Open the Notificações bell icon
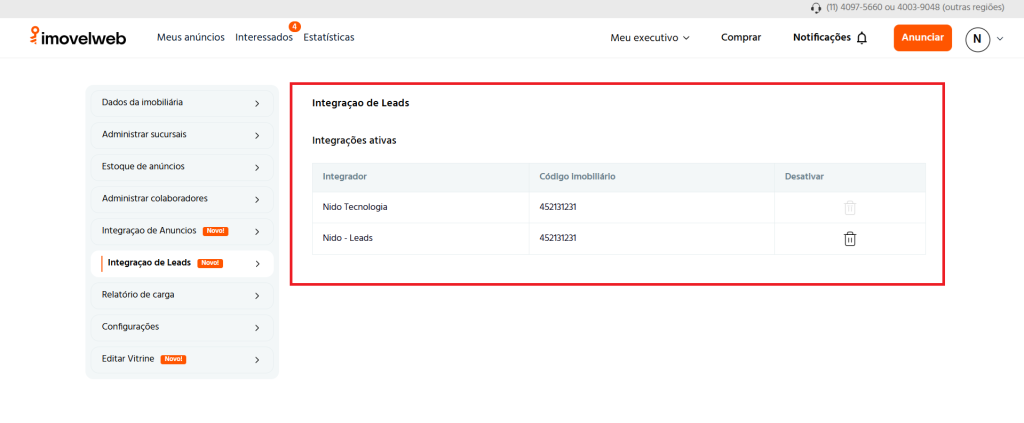 tap(862, 38)
